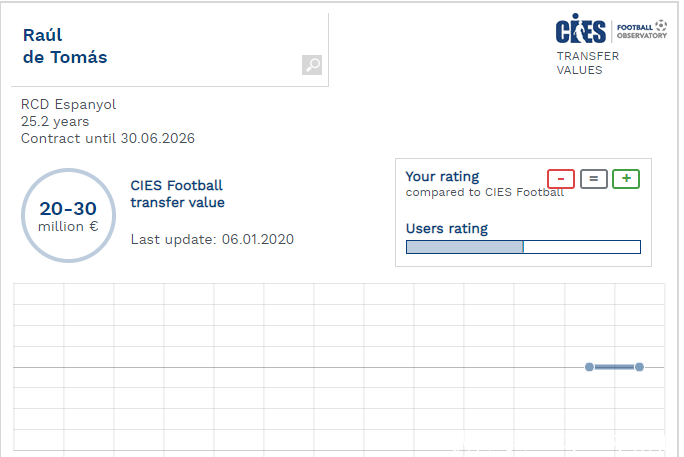Click the Last update date text
The image size is (684, 457).
click(212, 240)
